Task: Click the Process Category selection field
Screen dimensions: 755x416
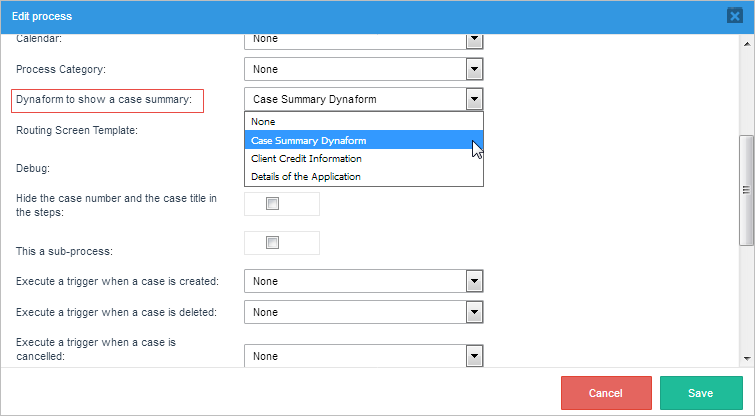Action: [x=355, y=69]
